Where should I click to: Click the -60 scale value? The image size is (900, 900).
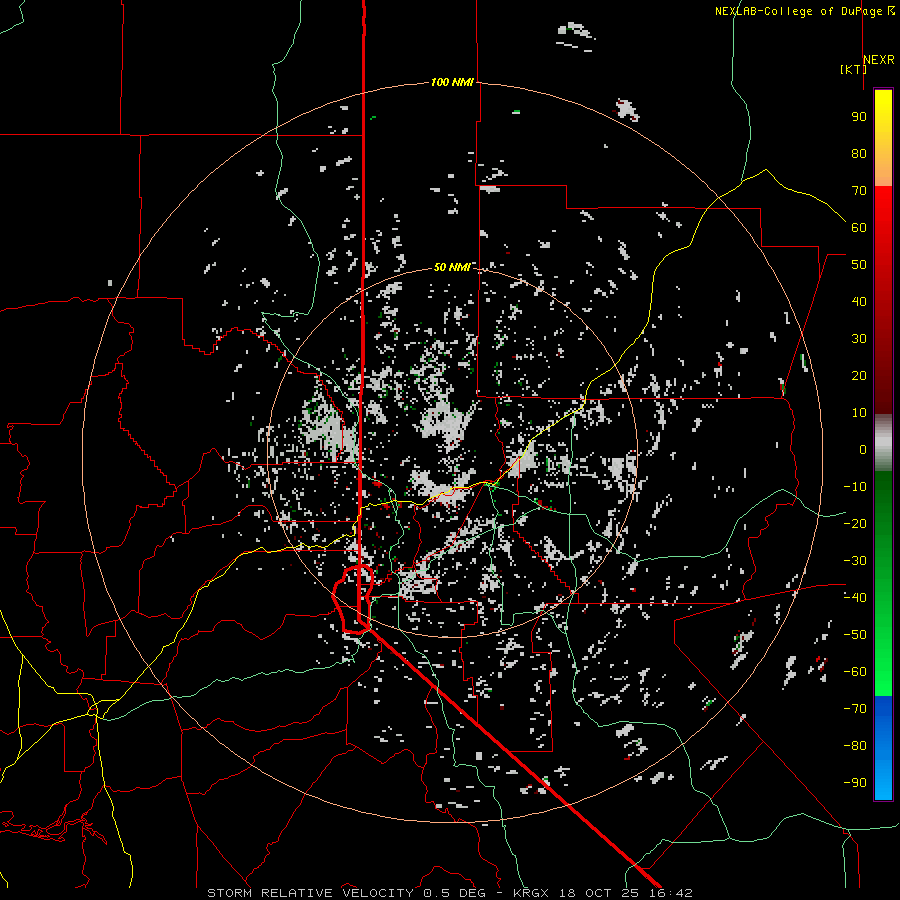click(855, 672)
